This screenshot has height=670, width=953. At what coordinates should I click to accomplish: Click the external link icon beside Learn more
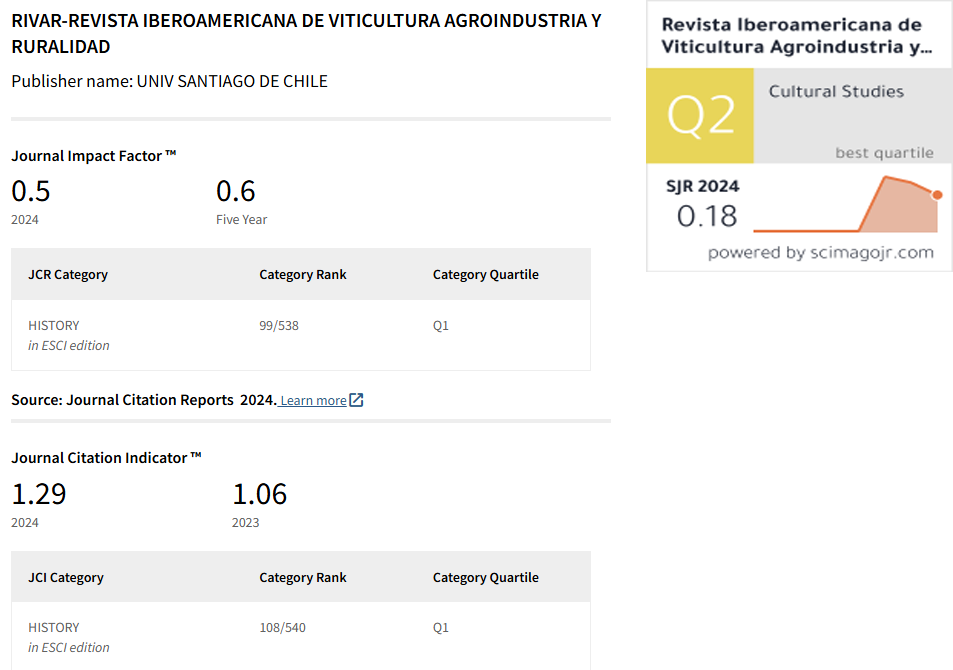(x=357, y=400)
